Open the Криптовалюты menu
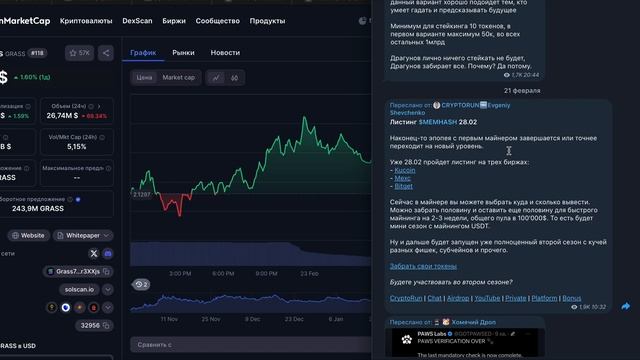The height and width of the screenshot is (360, 640). click(86, 21)
